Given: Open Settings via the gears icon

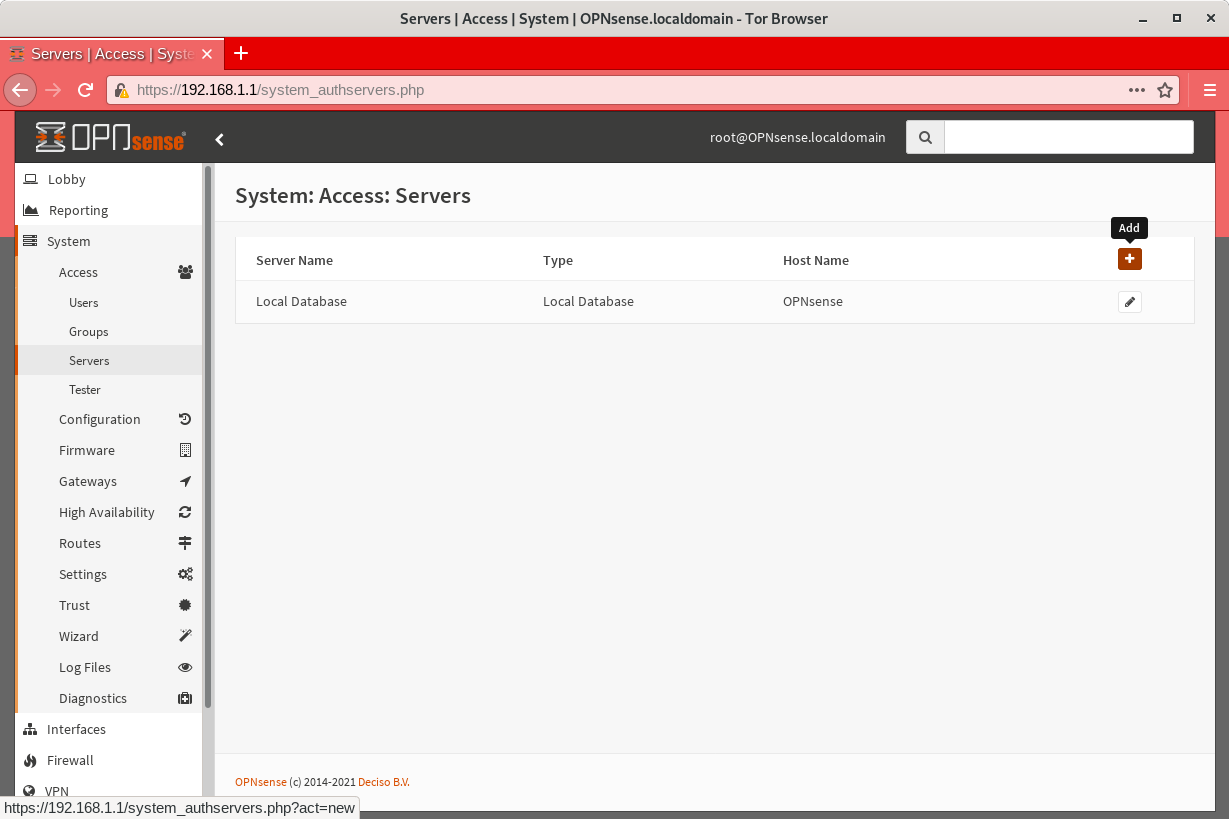Looking at the screenshot, I should pyautogui.click(x=185, y=574).
